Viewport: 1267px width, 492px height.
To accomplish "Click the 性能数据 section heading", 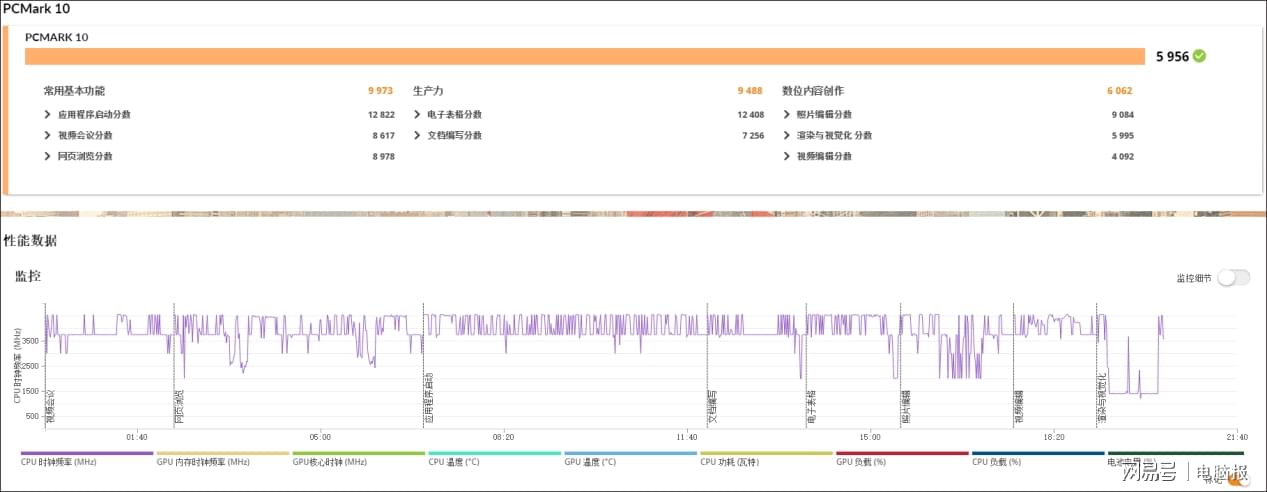I will [30, 241].
